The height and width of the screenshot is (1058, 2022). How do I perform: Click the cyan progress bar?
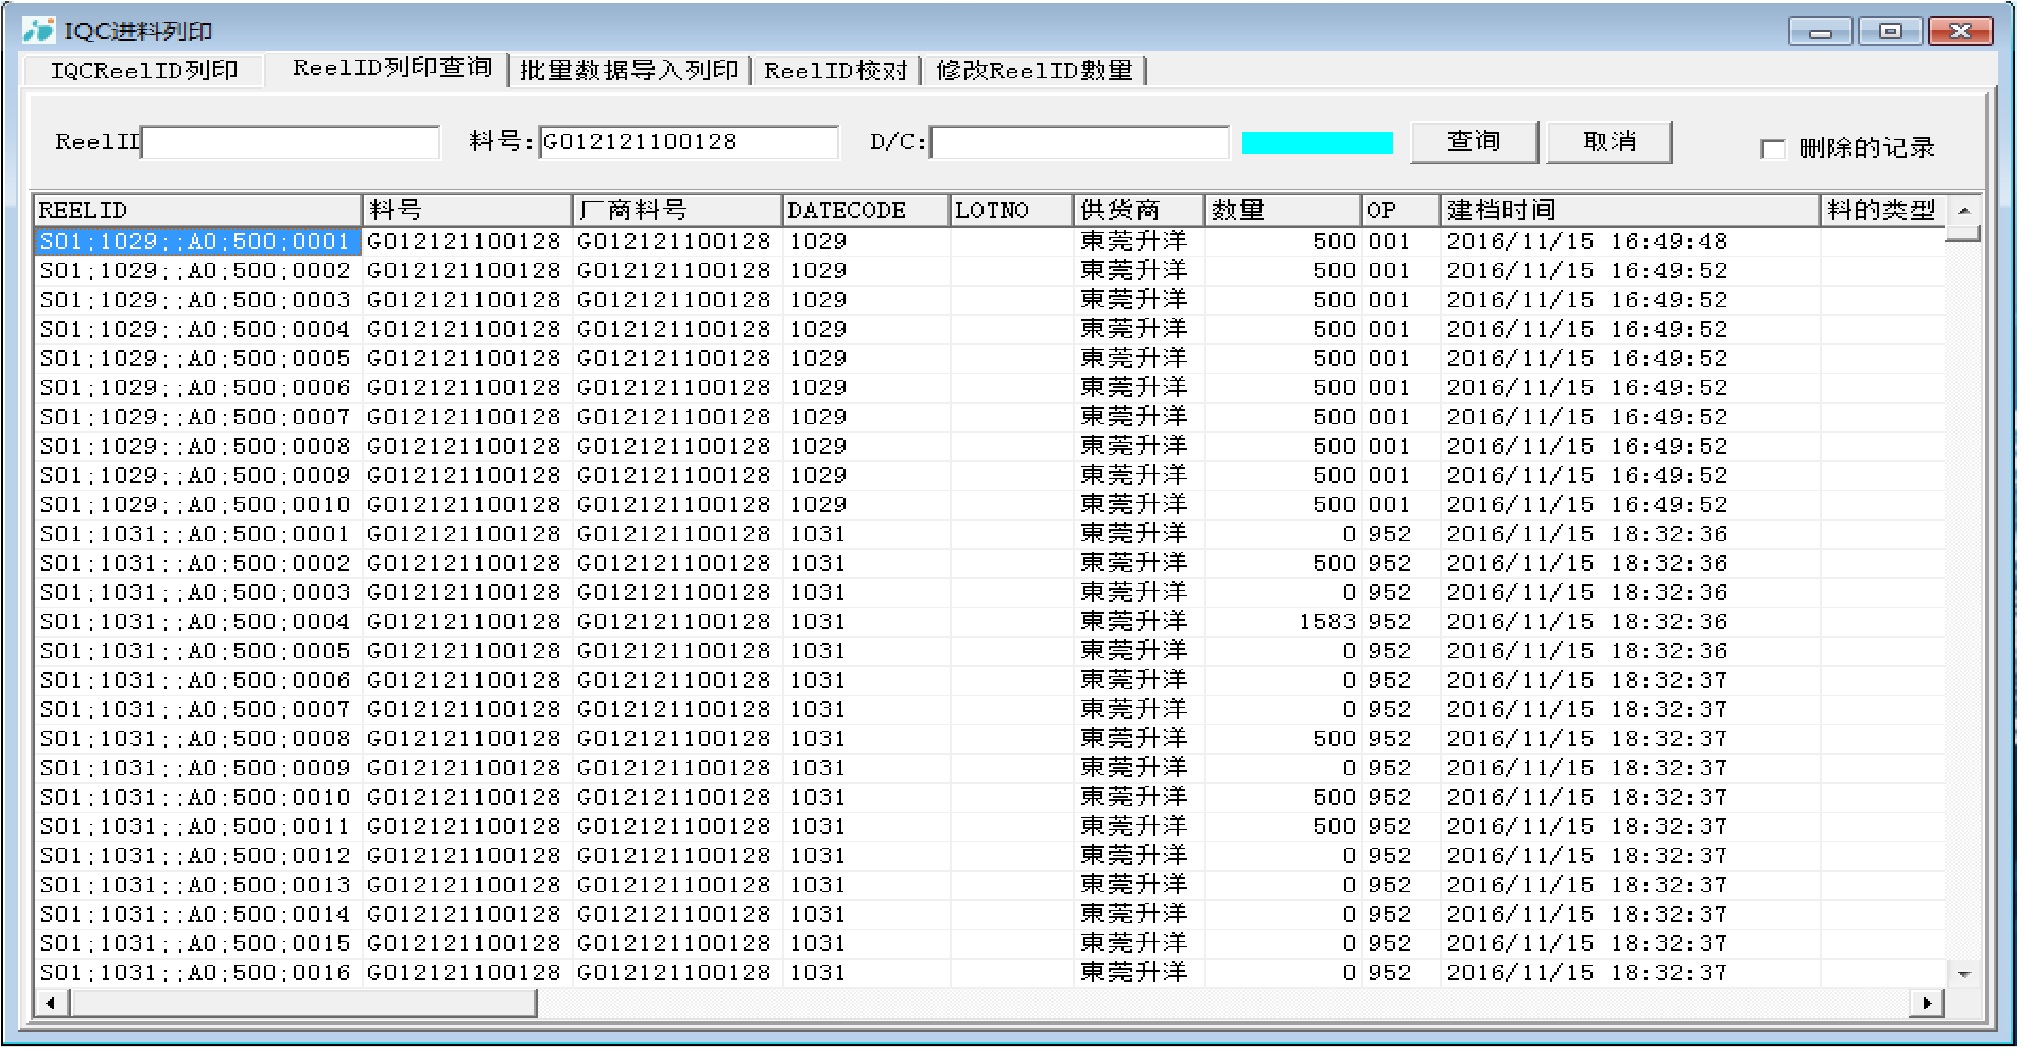(1317, 143)
